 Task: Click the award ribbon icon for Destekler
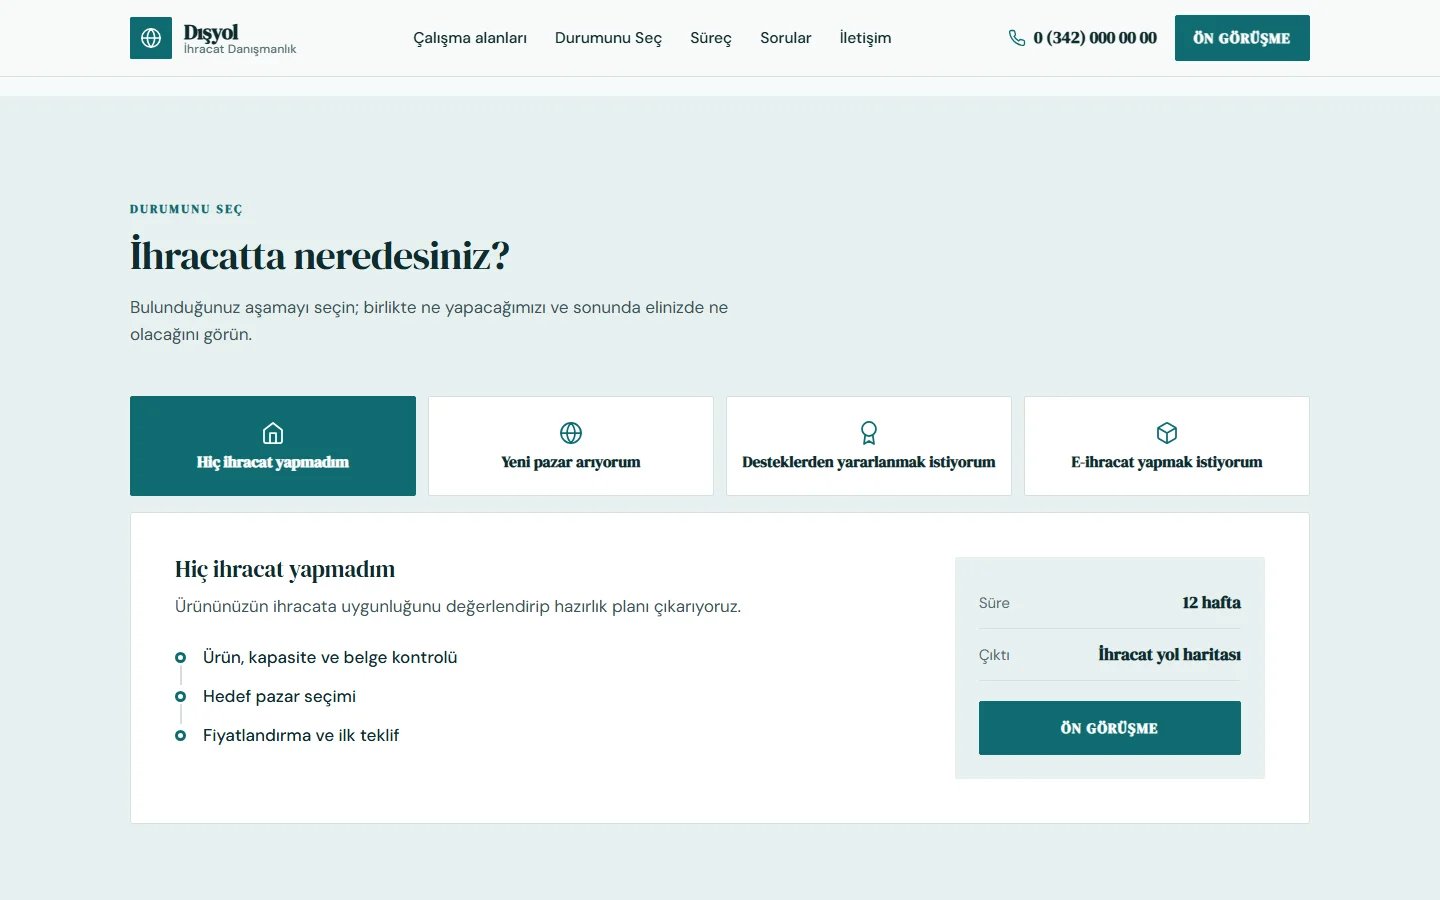pos(869,433)
